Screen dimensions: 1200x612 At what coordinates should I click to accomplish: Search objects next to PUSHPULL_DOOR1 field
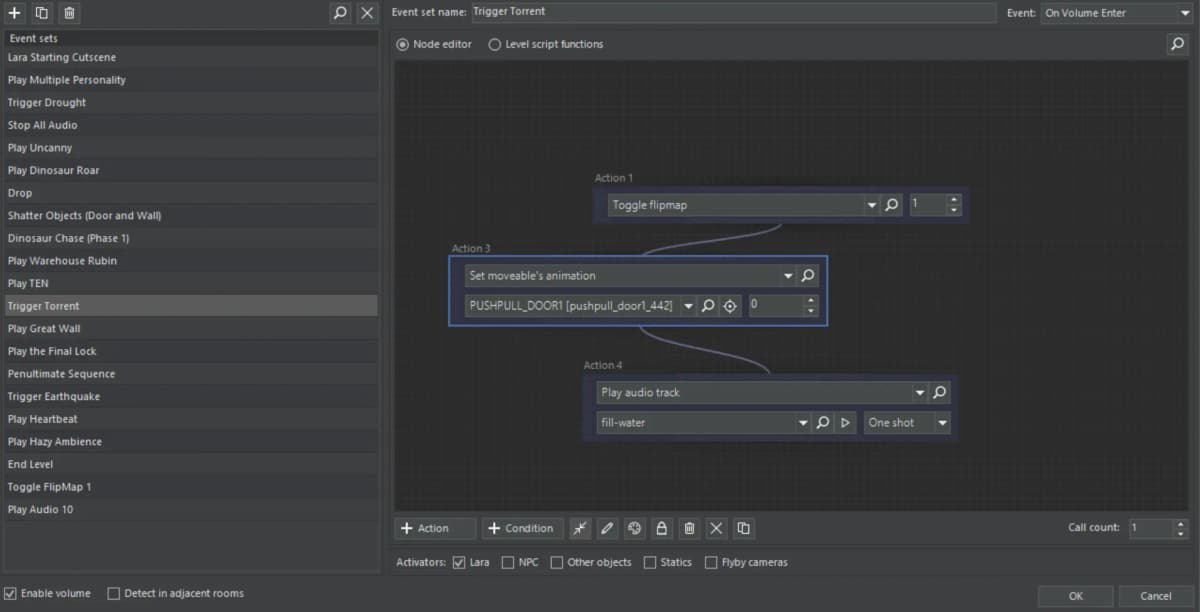tap(708, 306)
